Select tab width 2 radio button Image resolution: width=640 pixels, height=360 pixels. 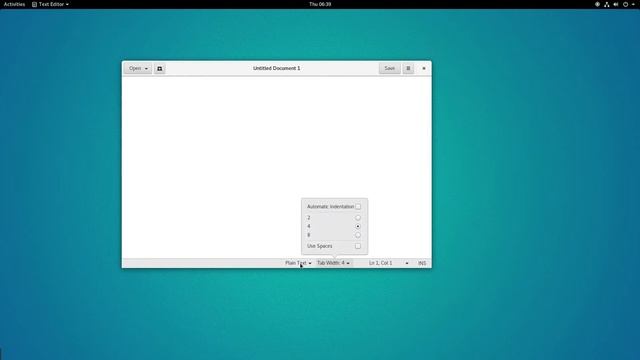[358, 218]
